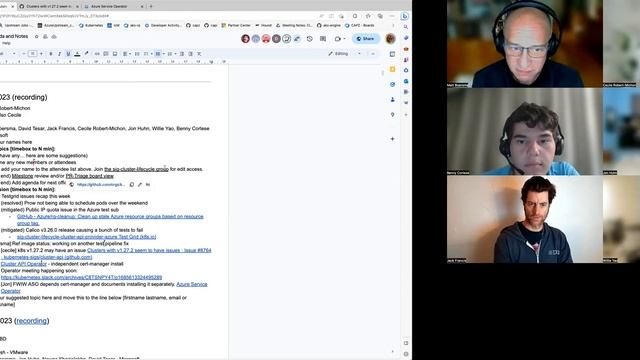Toggle italic formatting in Docs toolbar
Screen dimensions: 640x360
click(59, 54)
